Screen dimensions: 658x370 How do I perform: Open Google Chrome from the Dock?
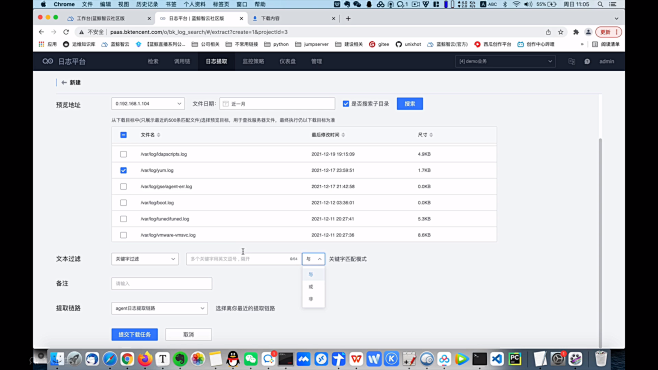[127, 359]
